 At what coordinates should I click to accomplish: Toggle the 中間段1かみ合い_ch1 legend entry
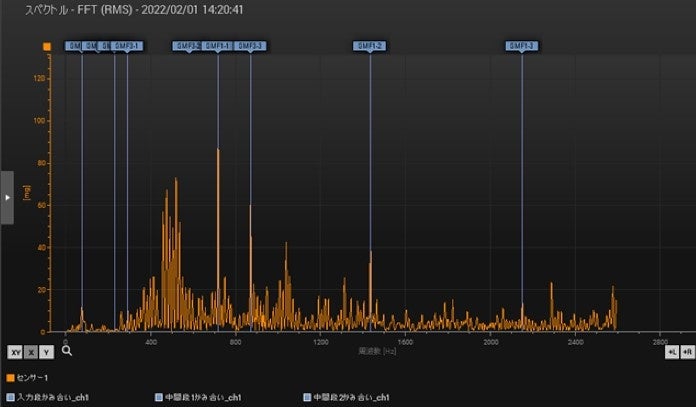(x=198, y=397)
